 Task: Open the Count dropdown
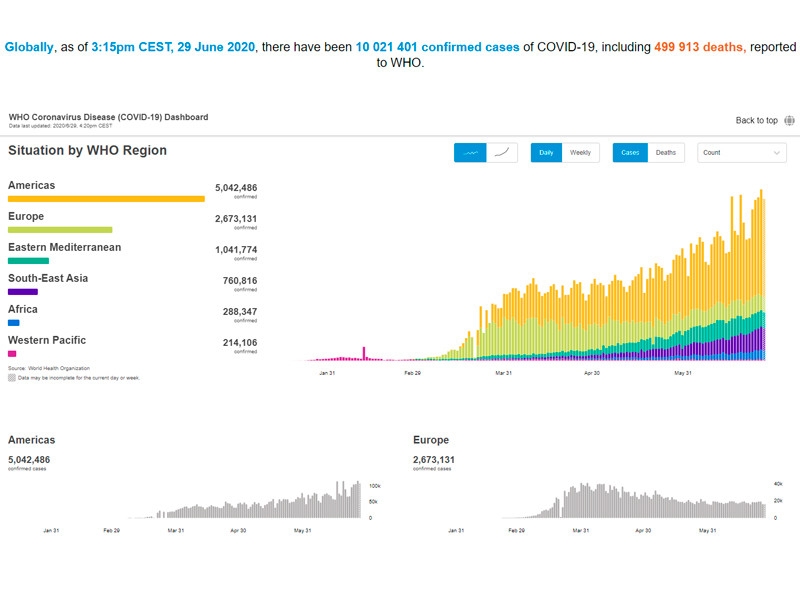tap(740, 153)
